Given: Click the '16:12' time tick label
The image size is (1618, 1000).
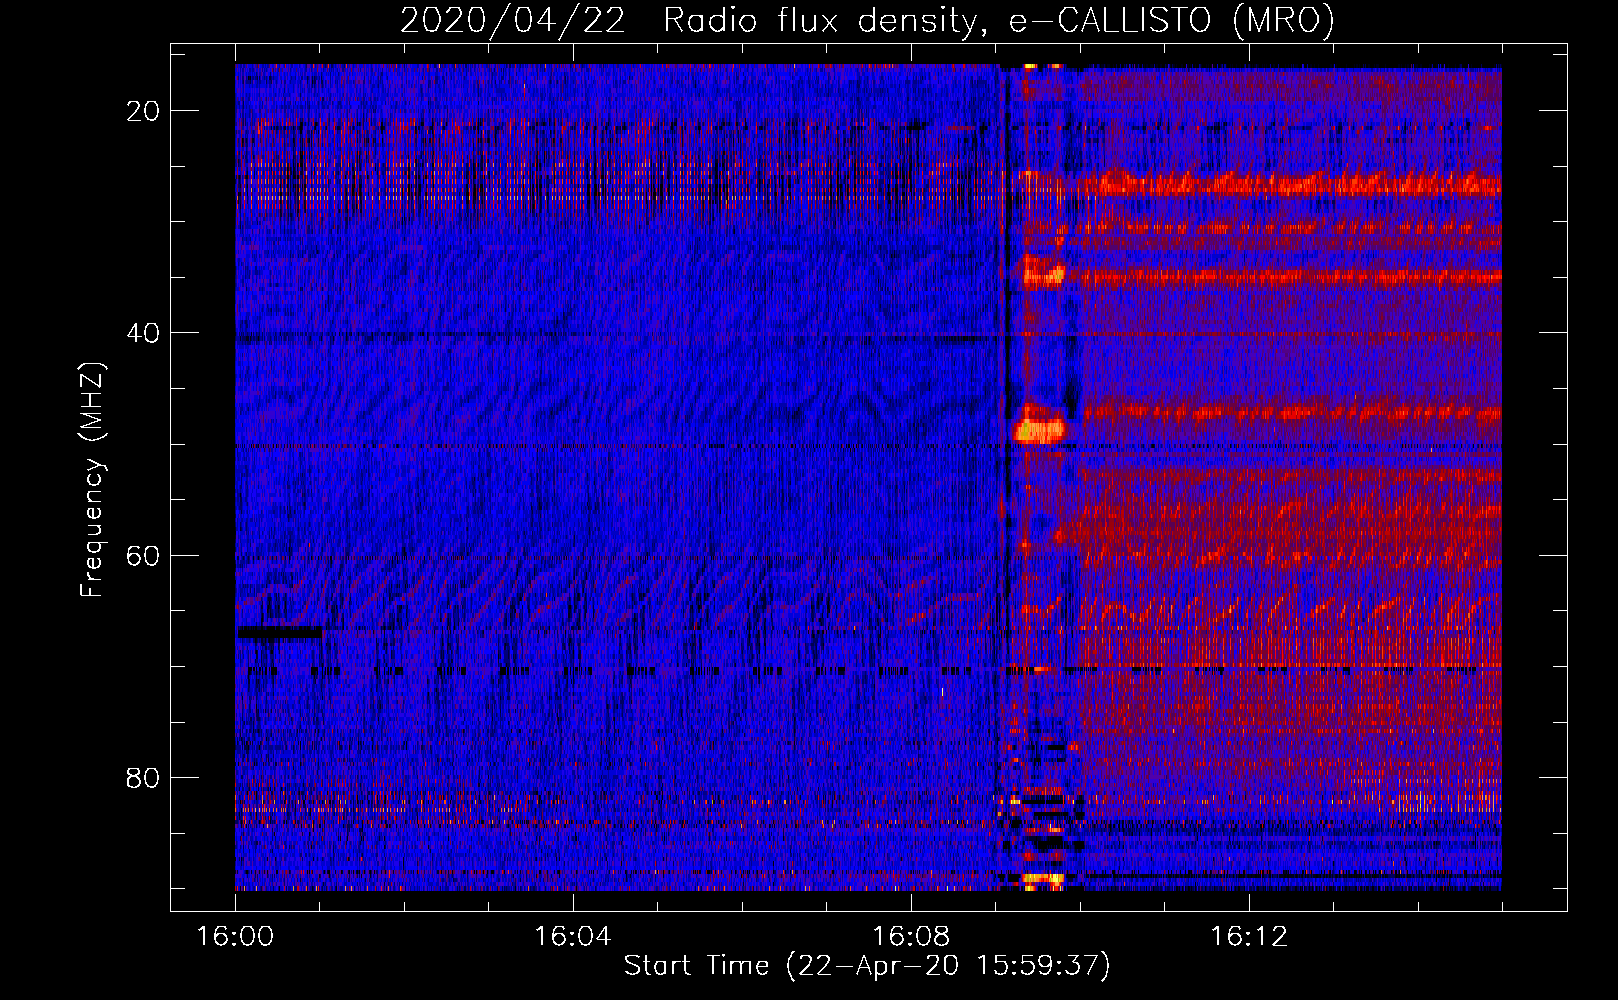Looking at the screenshot, I should tap(1248, 937).
